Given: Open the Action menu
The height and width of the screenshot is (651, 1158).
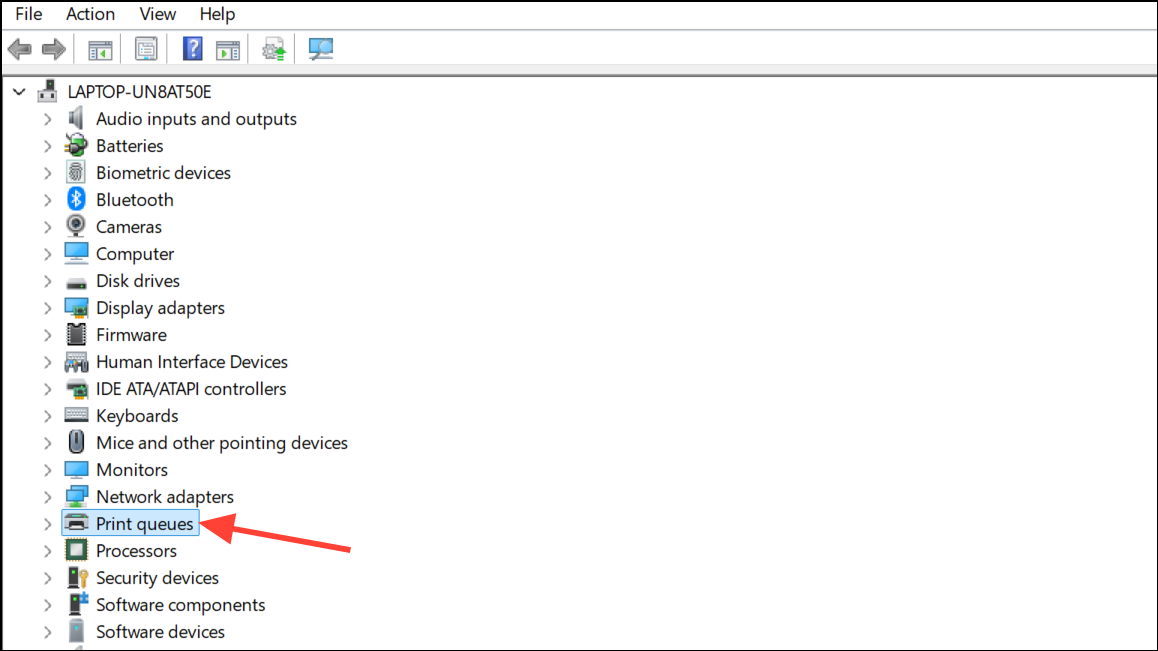Looking at the screenshot, I should 90,14.
